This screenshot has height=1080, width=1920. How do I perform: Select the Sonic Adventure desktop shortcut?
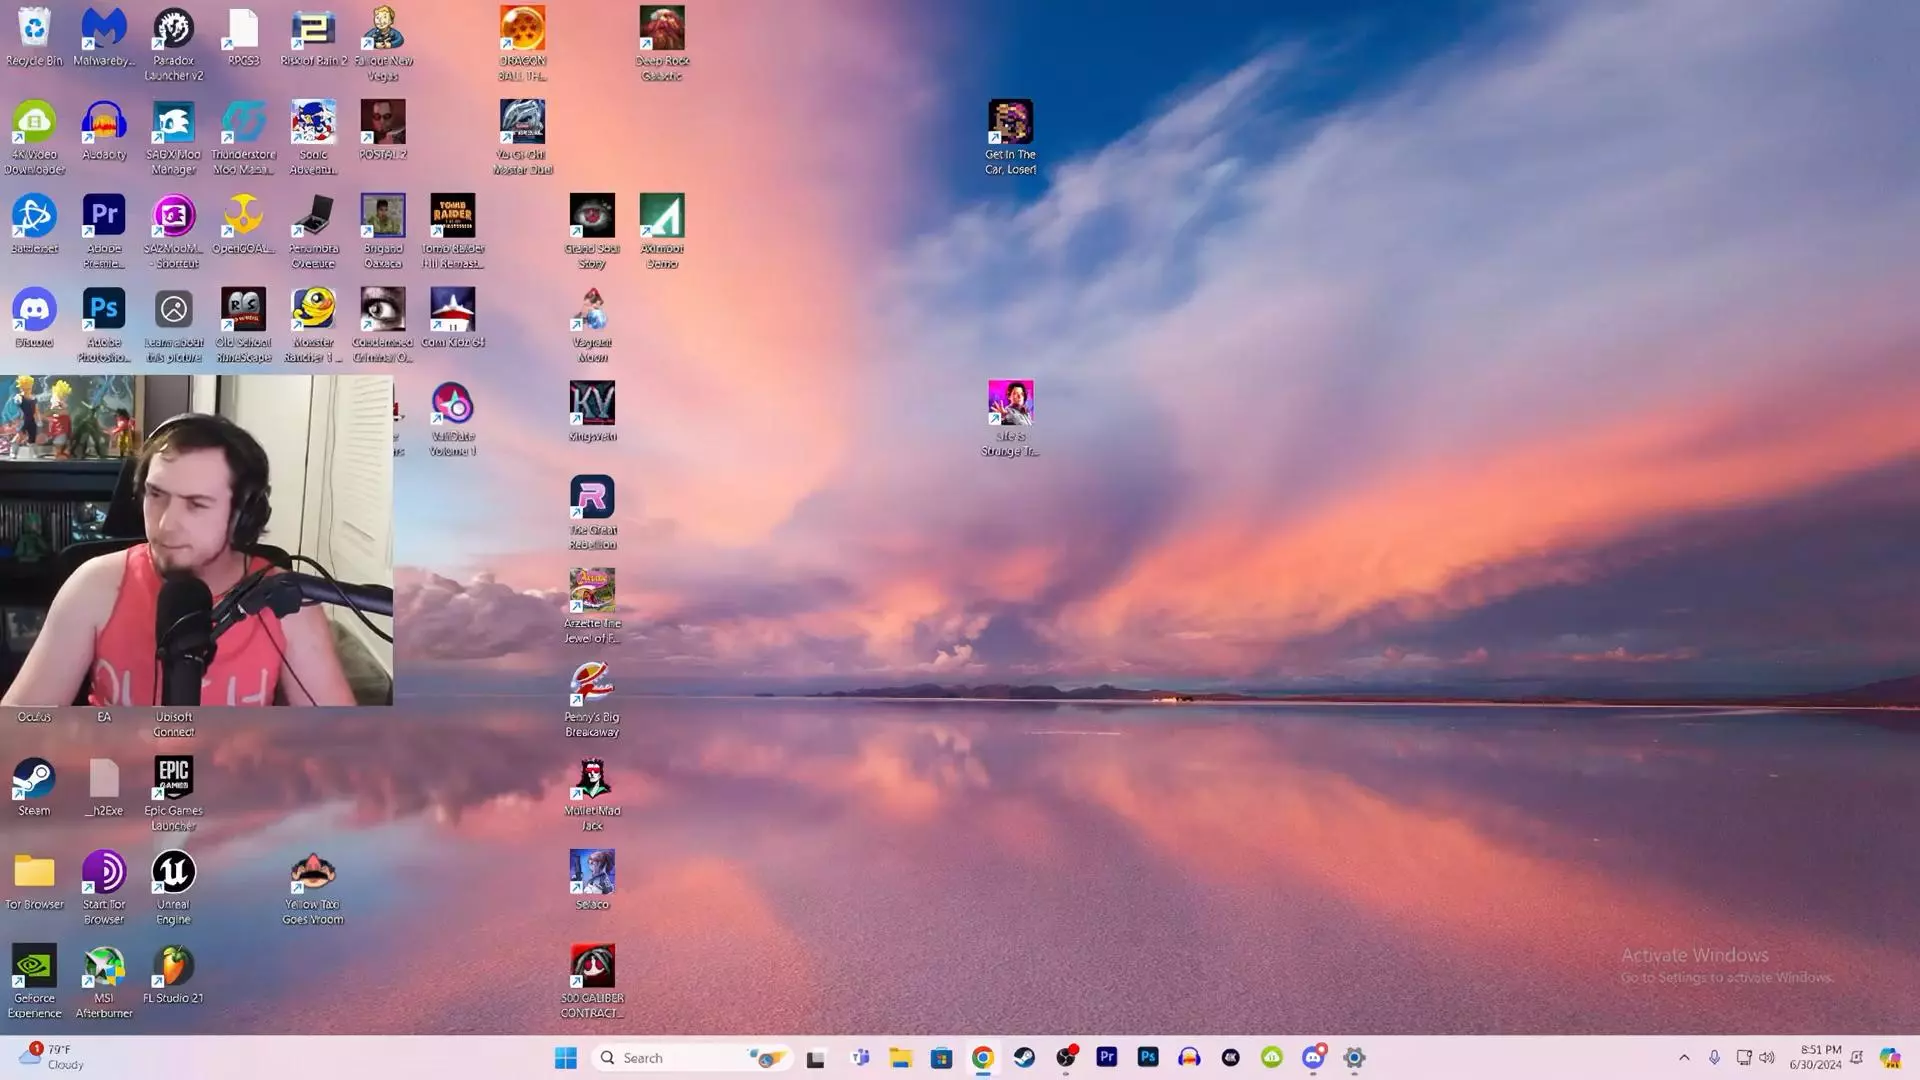tap(313, 138)
